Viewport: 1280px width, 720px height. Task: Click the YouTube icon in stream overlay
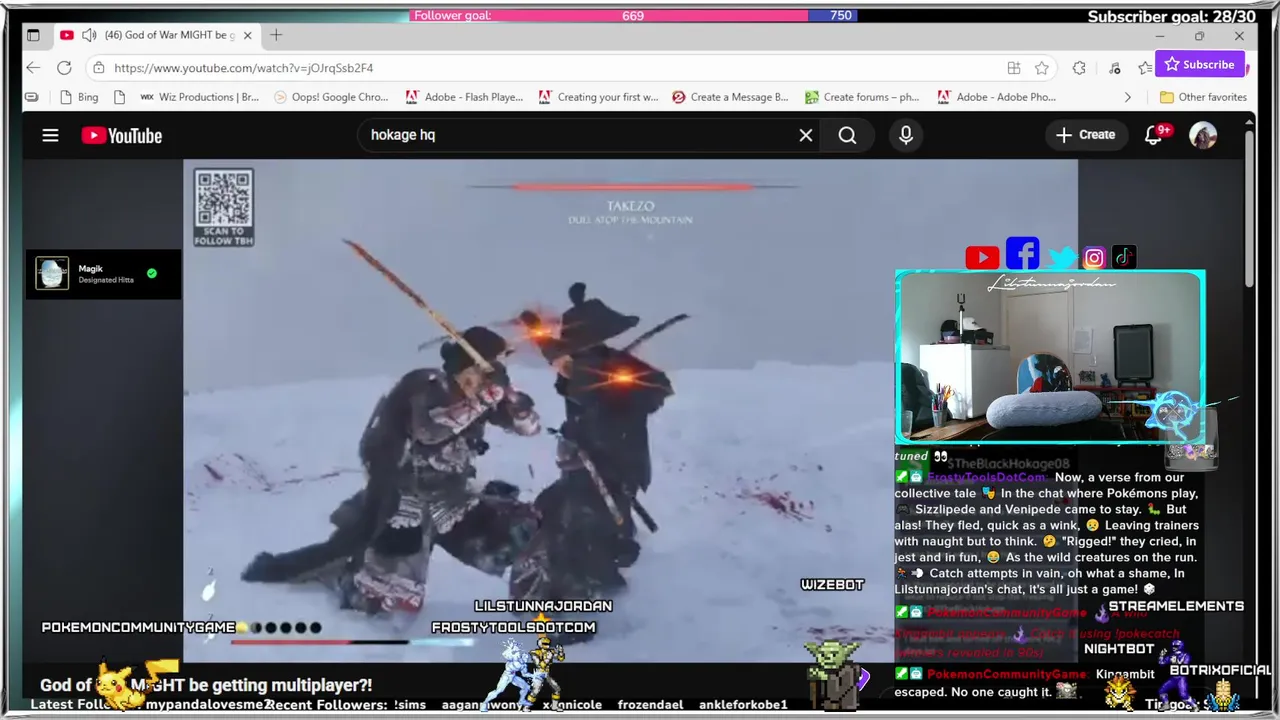pos(982,258)
